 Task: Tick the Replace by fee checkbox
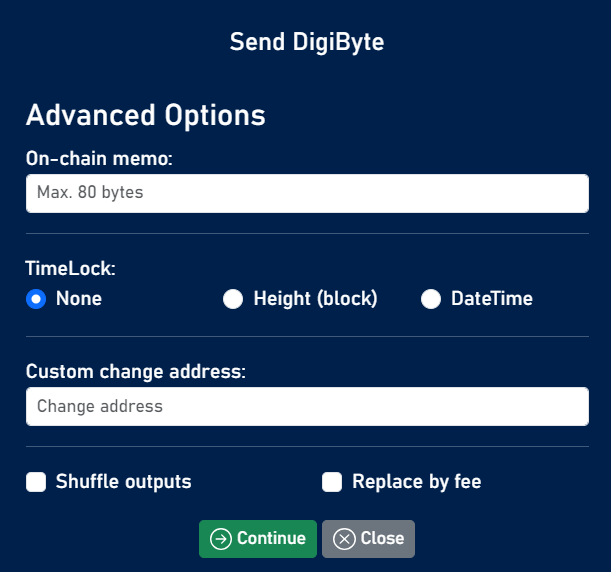coord(332,482)
